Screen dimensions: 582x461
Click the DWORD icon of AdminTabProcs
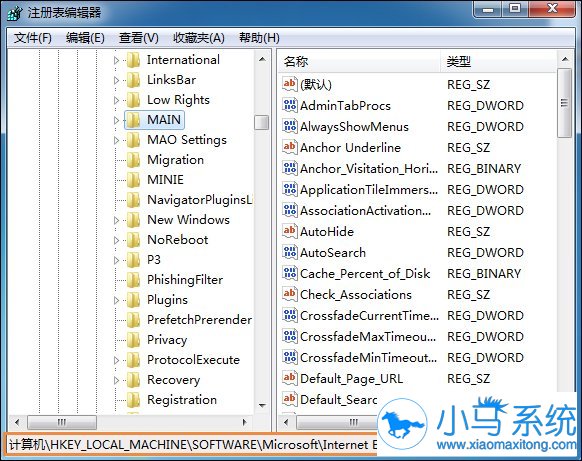click(290, 105)
